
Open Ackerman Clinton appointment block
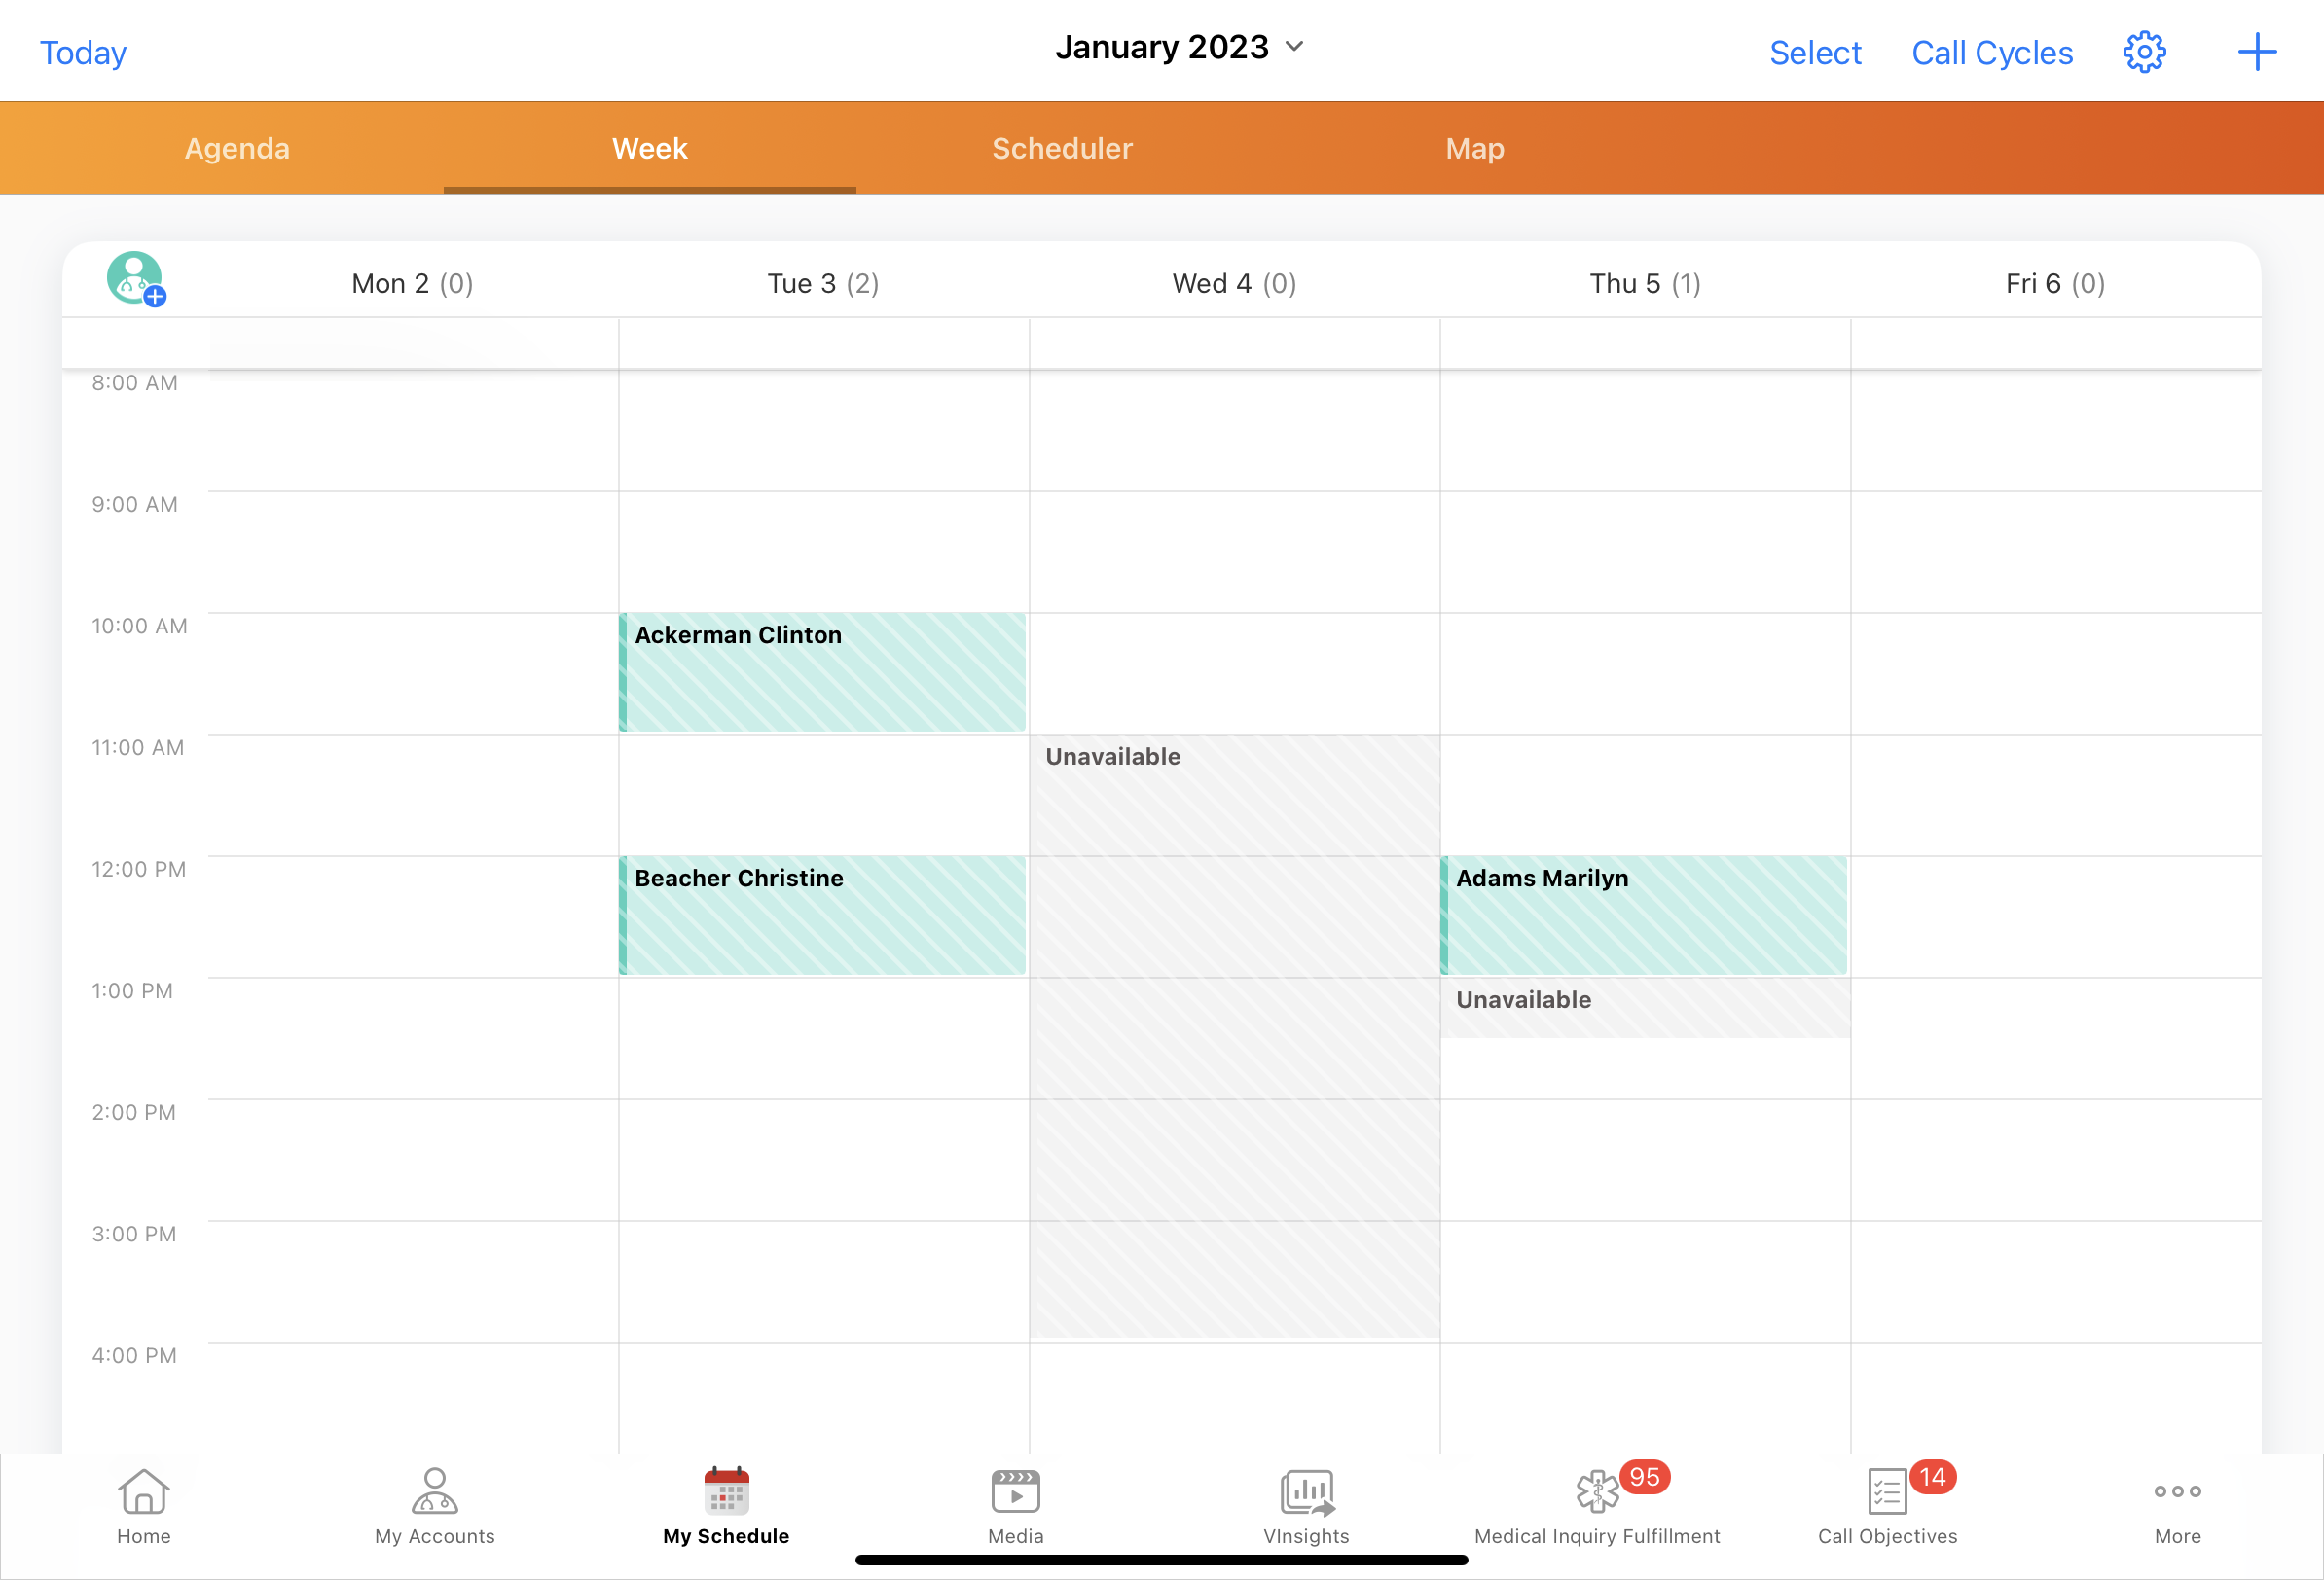click(822, 672)
